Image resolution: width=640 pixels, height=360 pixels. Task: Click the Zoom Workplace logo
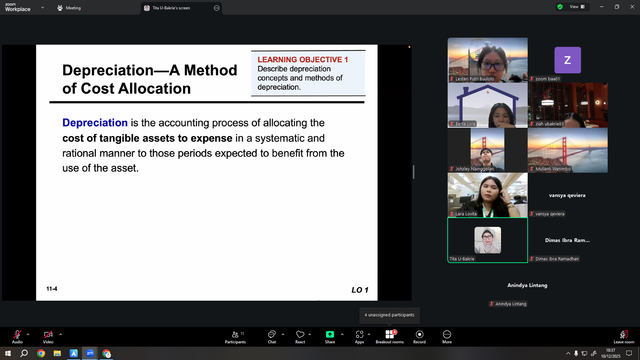point(18,7)
